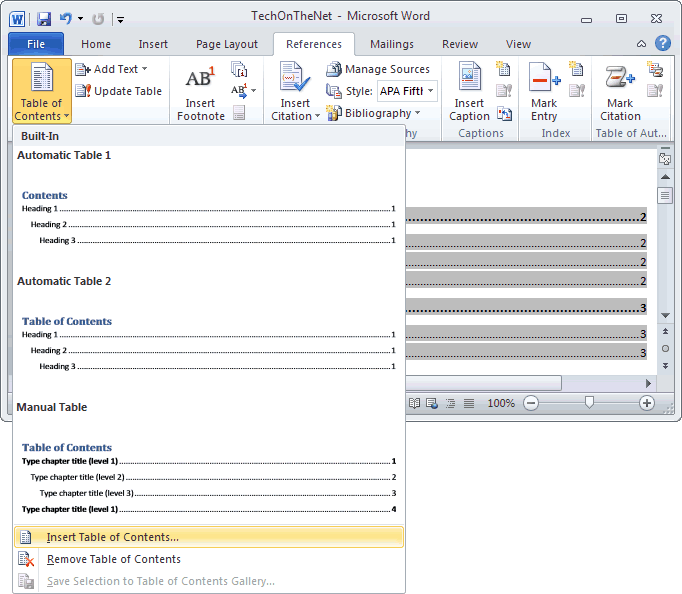This screenshot has height=594, width=682.
Task: Click the vertical scrollbar down arrow
Action: (x=665, y=315)
